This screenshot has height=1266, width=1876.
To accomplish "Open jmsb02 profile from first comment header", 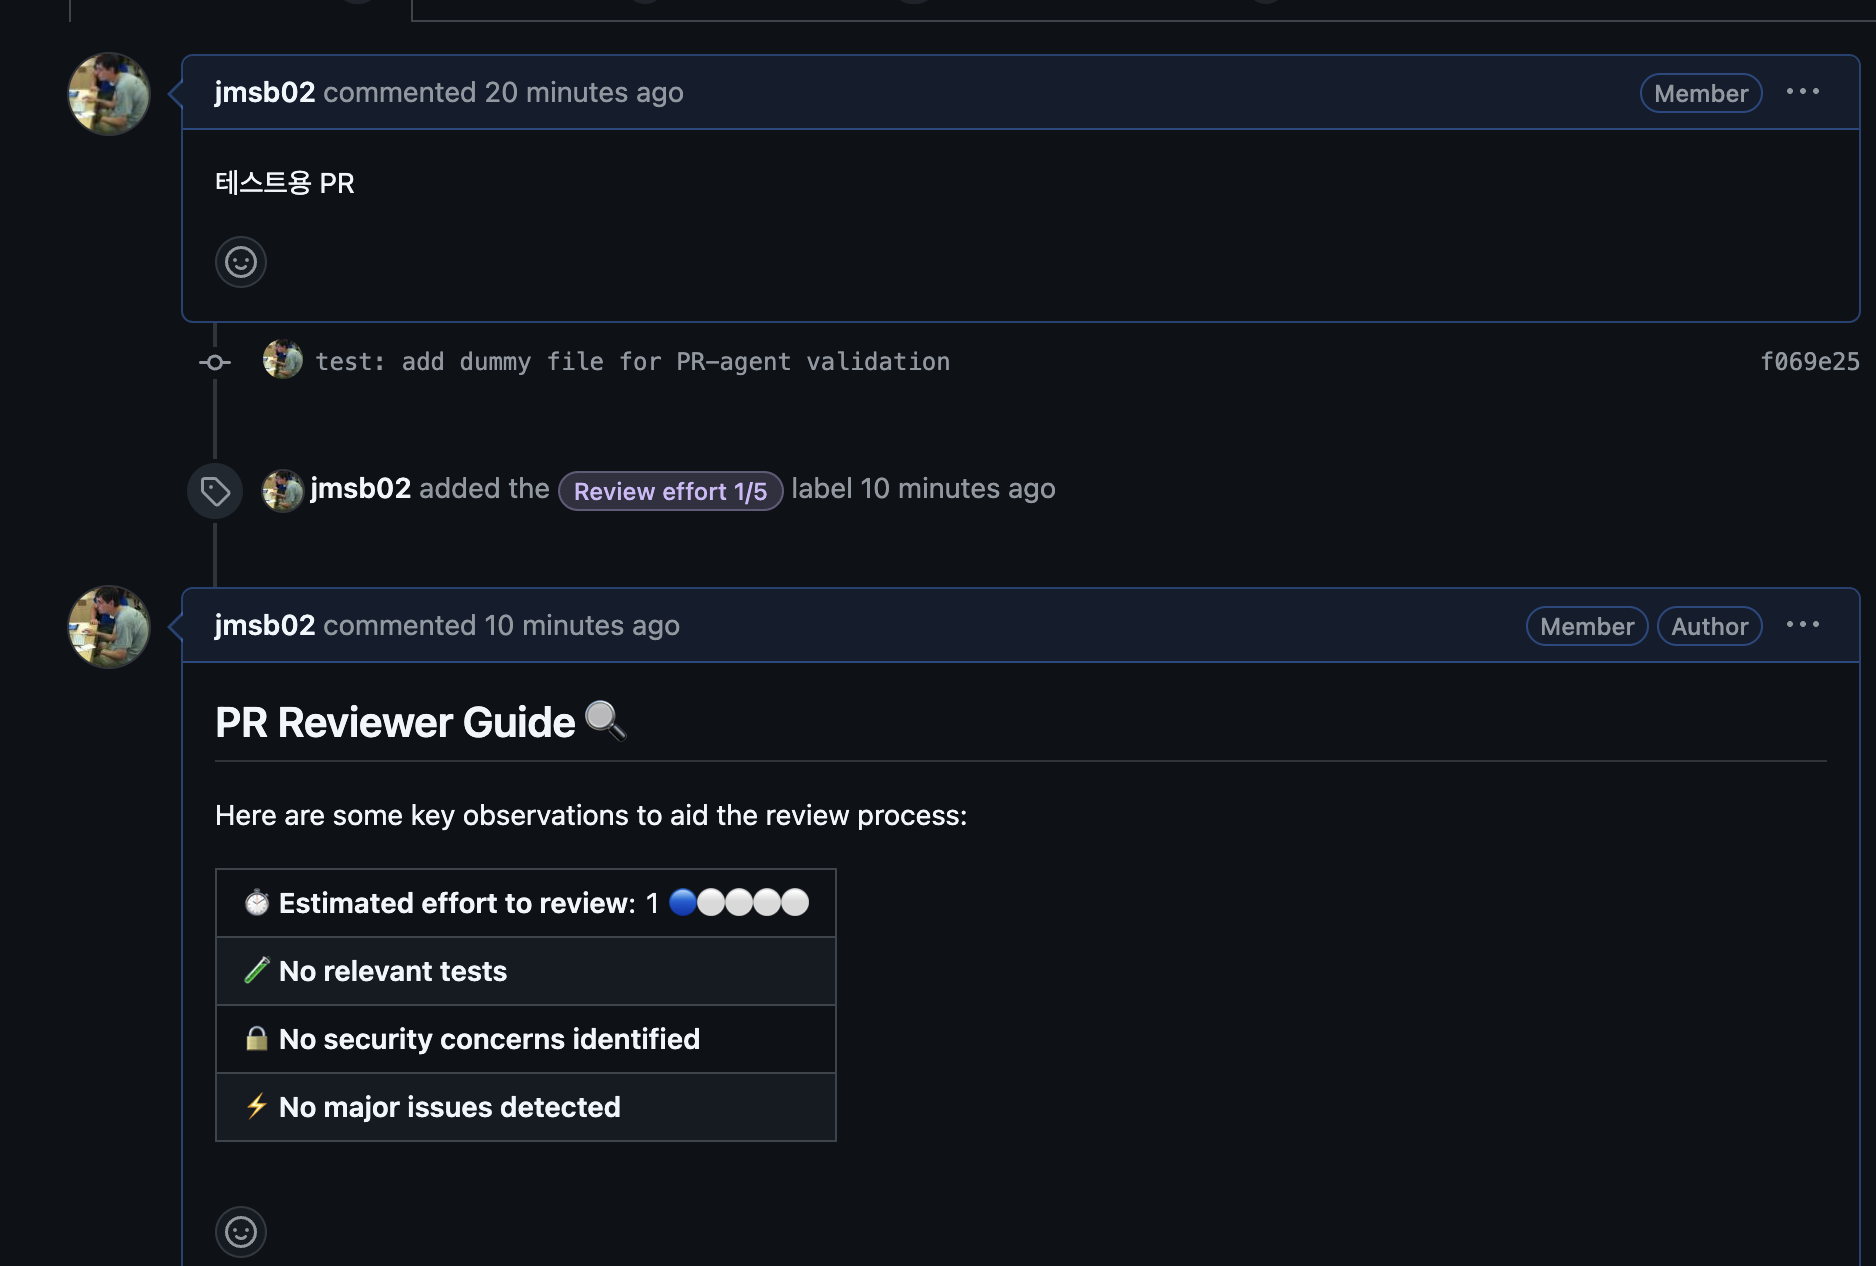I will [265, 92].
